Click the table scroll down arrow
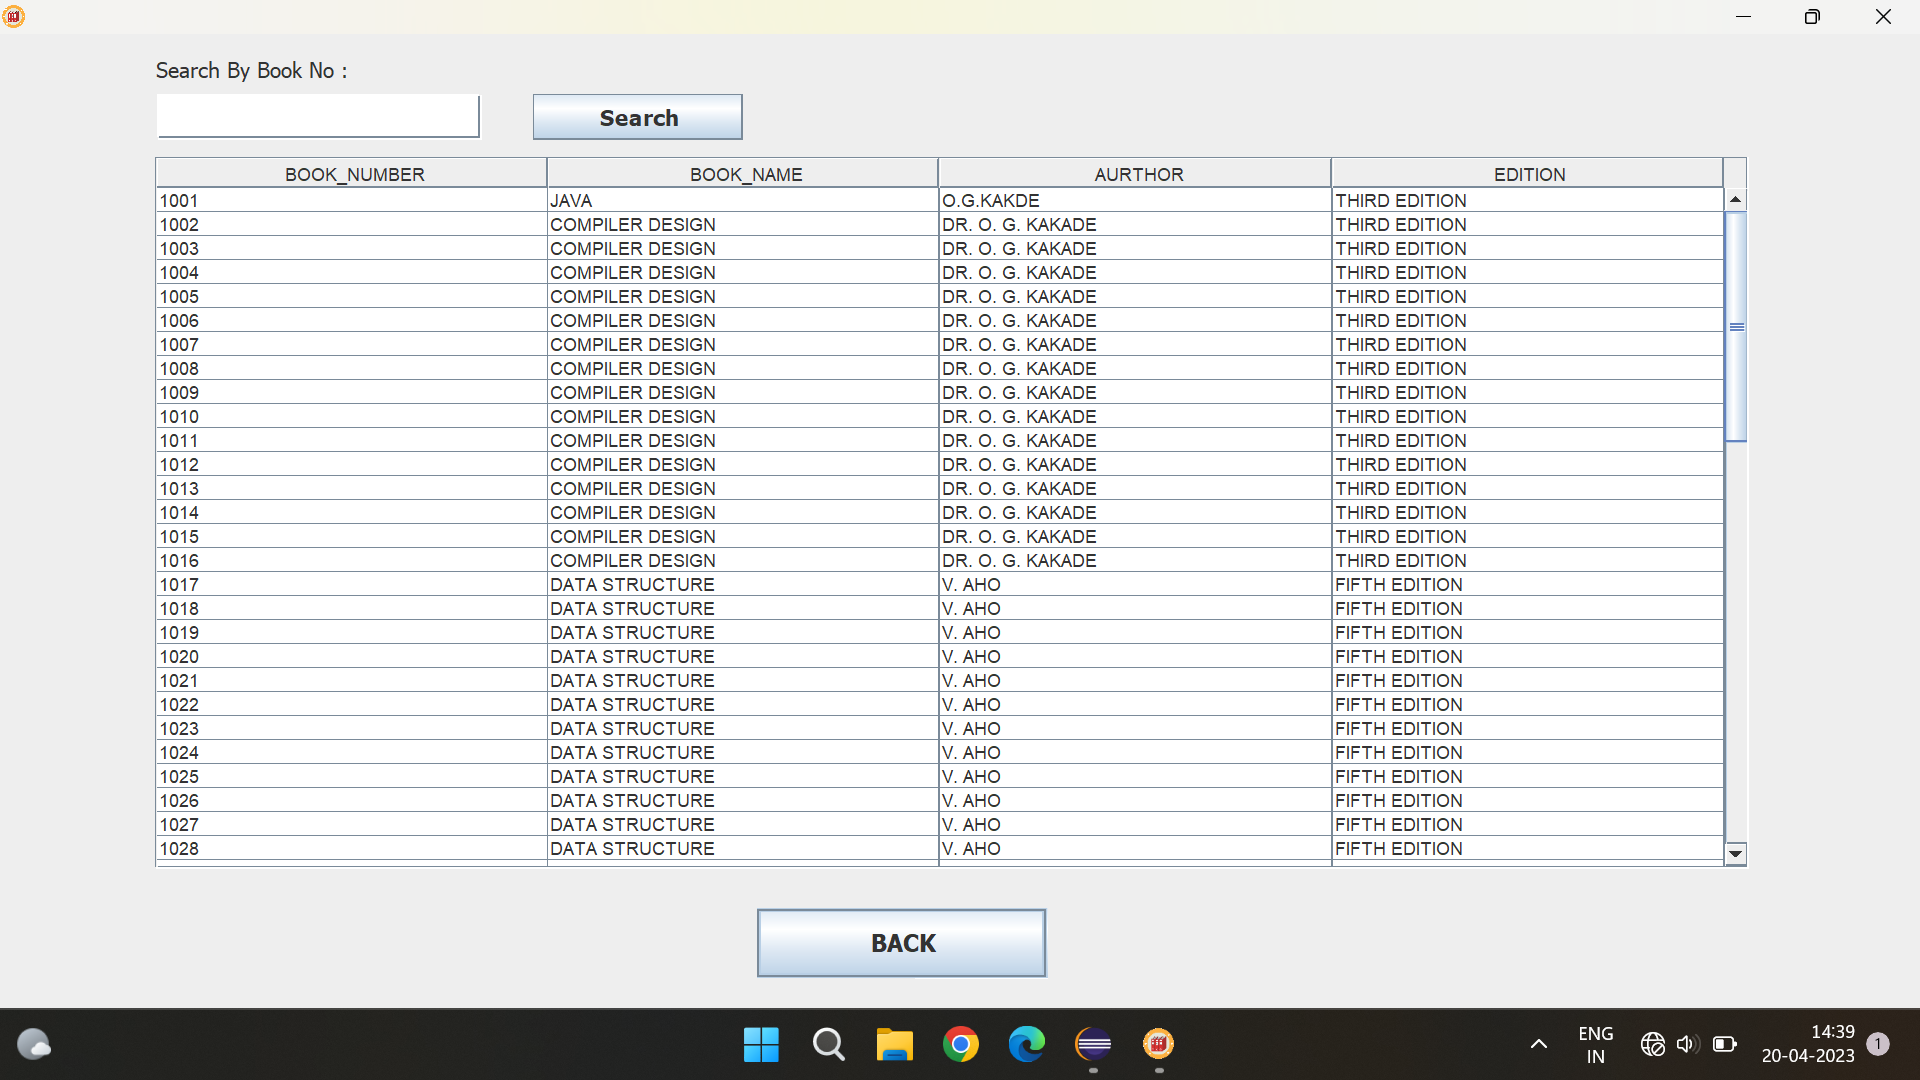1920x1080 pixels. point(1736,854)
